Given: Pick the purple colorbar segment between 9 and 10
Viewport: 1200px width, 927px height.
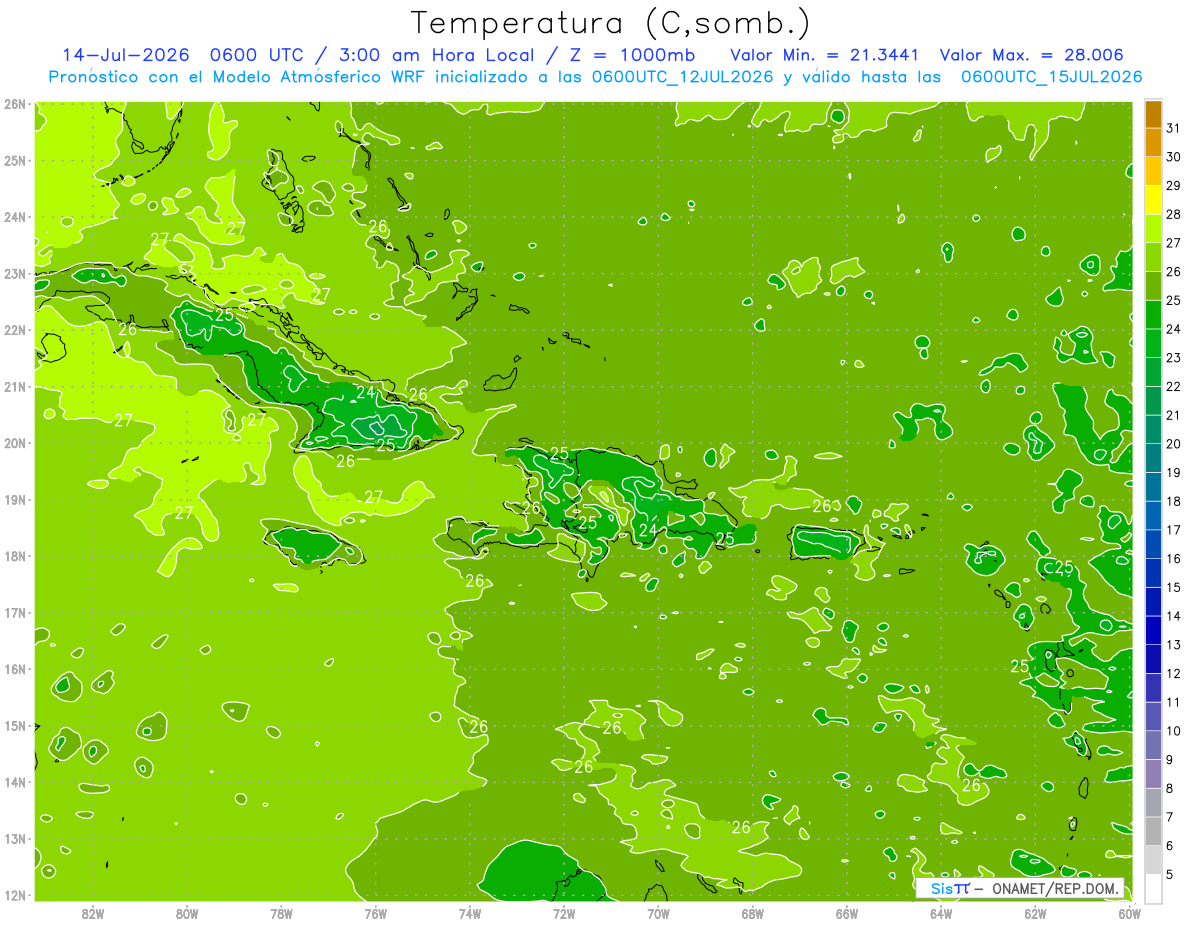Looking at the screenshot, I should point(1153,745).
